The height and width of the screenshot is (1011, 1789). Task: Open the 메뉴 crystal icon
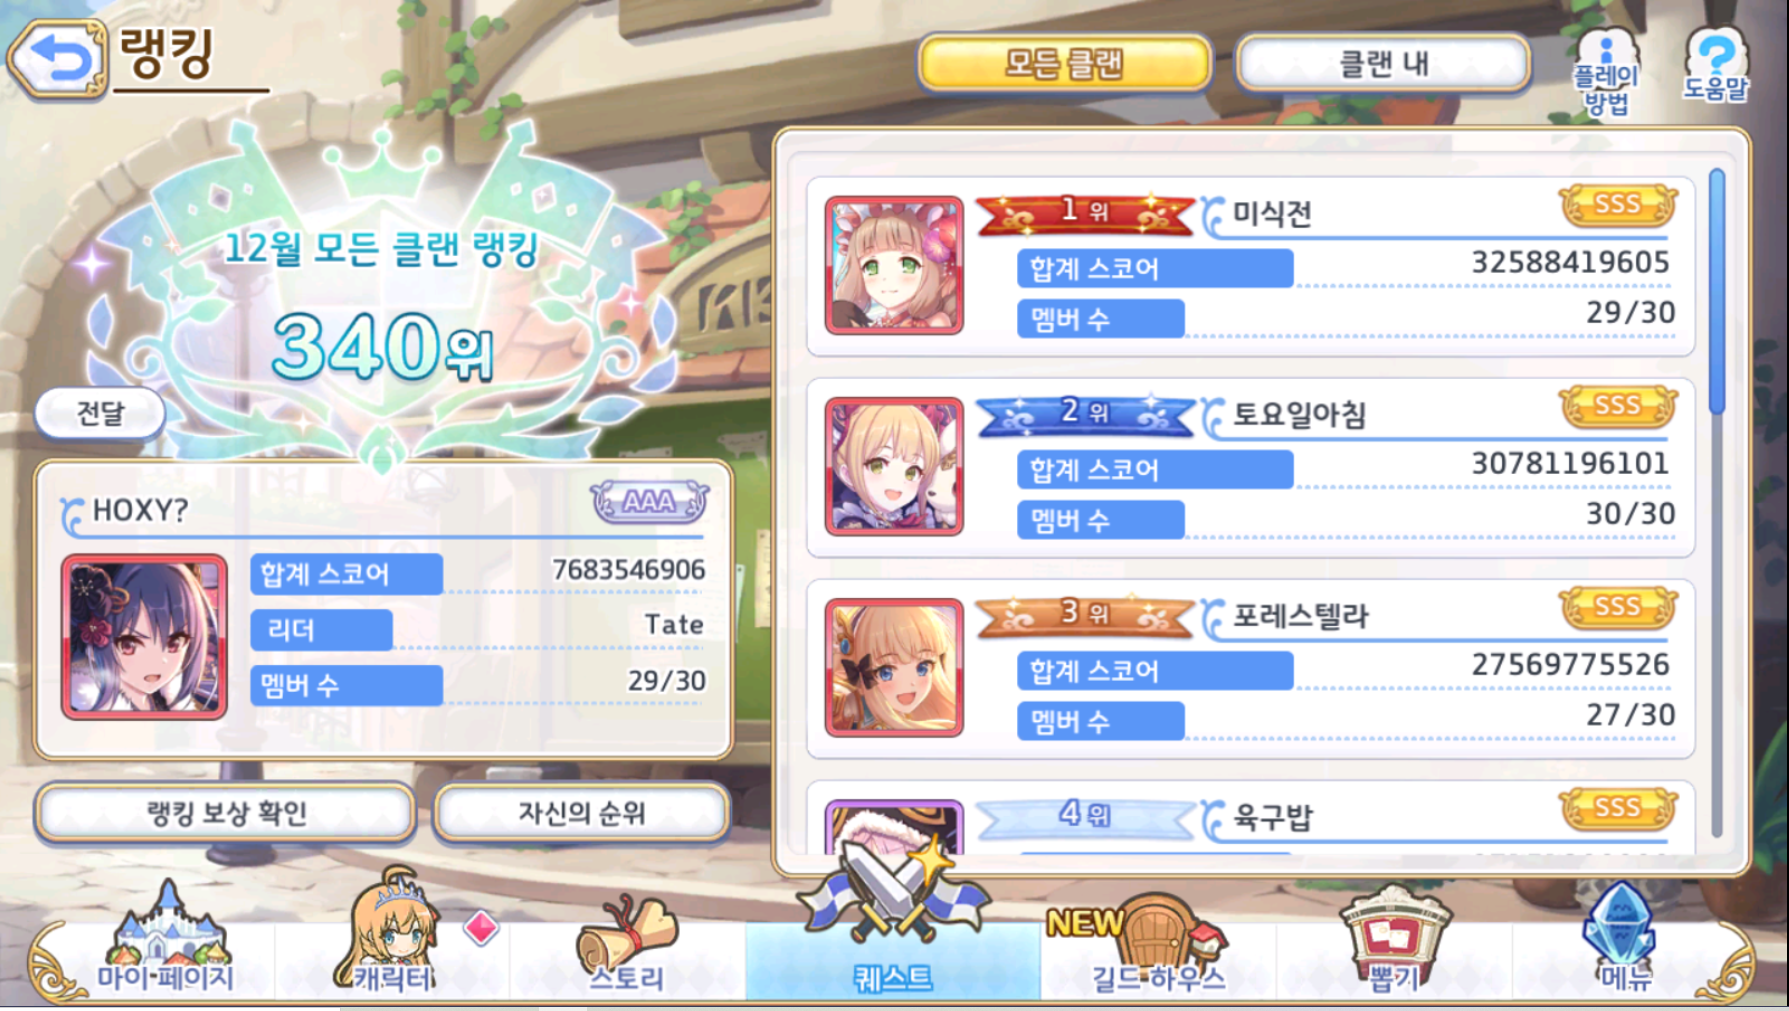1624,936
